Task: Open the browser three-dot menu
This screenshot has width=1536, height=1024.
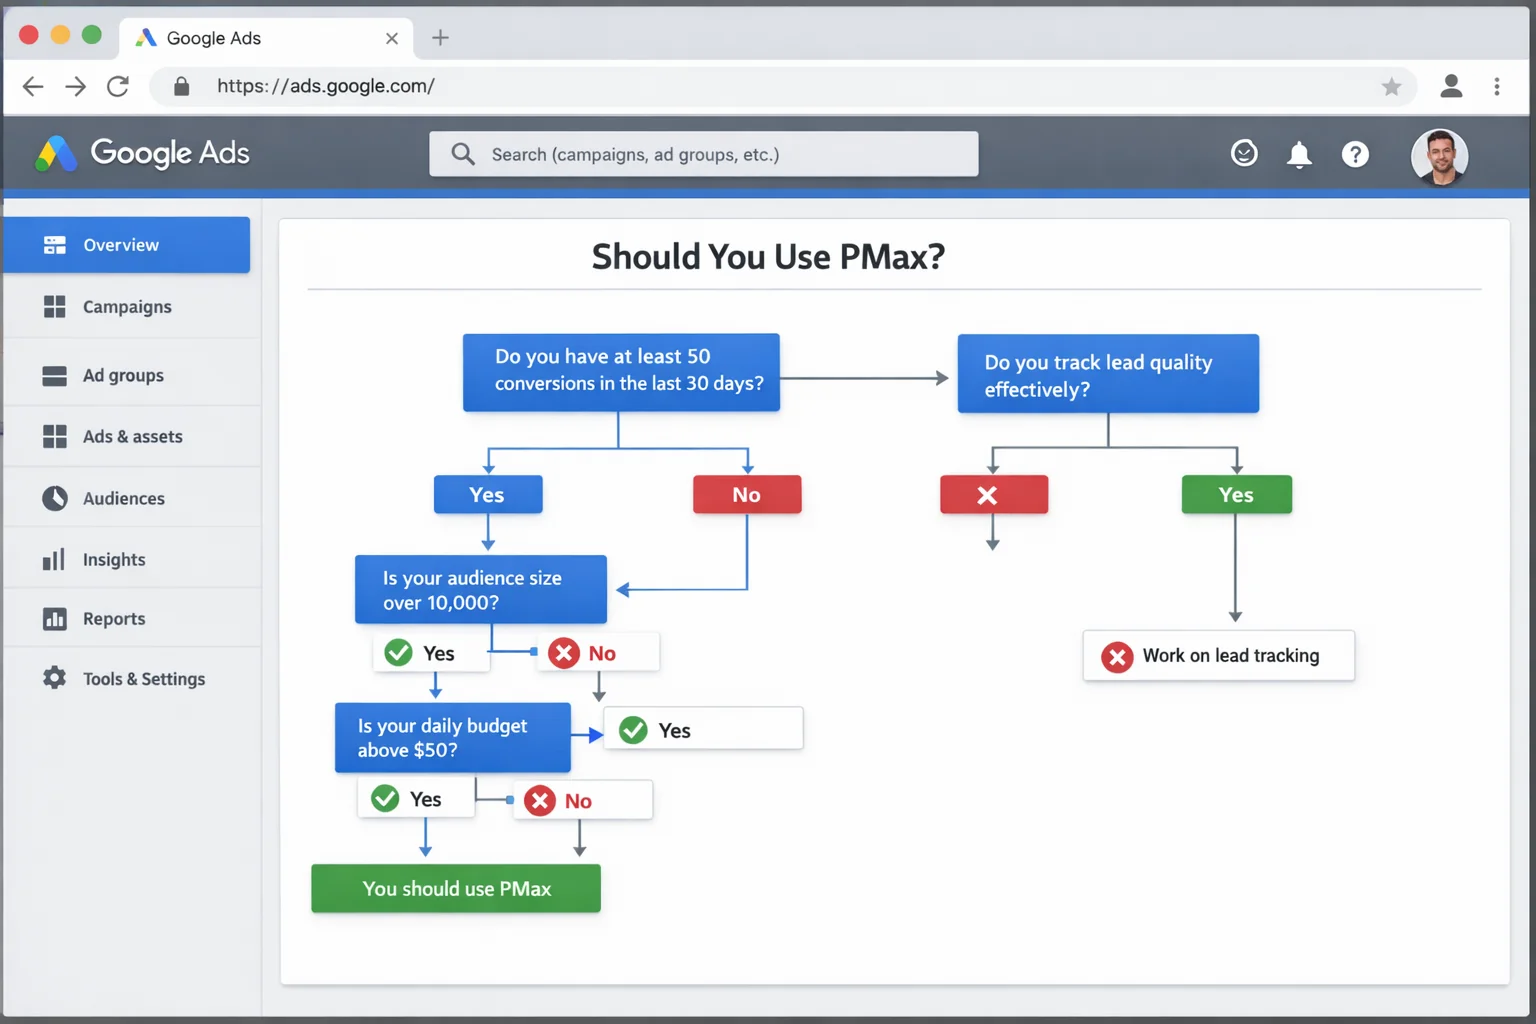Action: [x=1497, y=86]
